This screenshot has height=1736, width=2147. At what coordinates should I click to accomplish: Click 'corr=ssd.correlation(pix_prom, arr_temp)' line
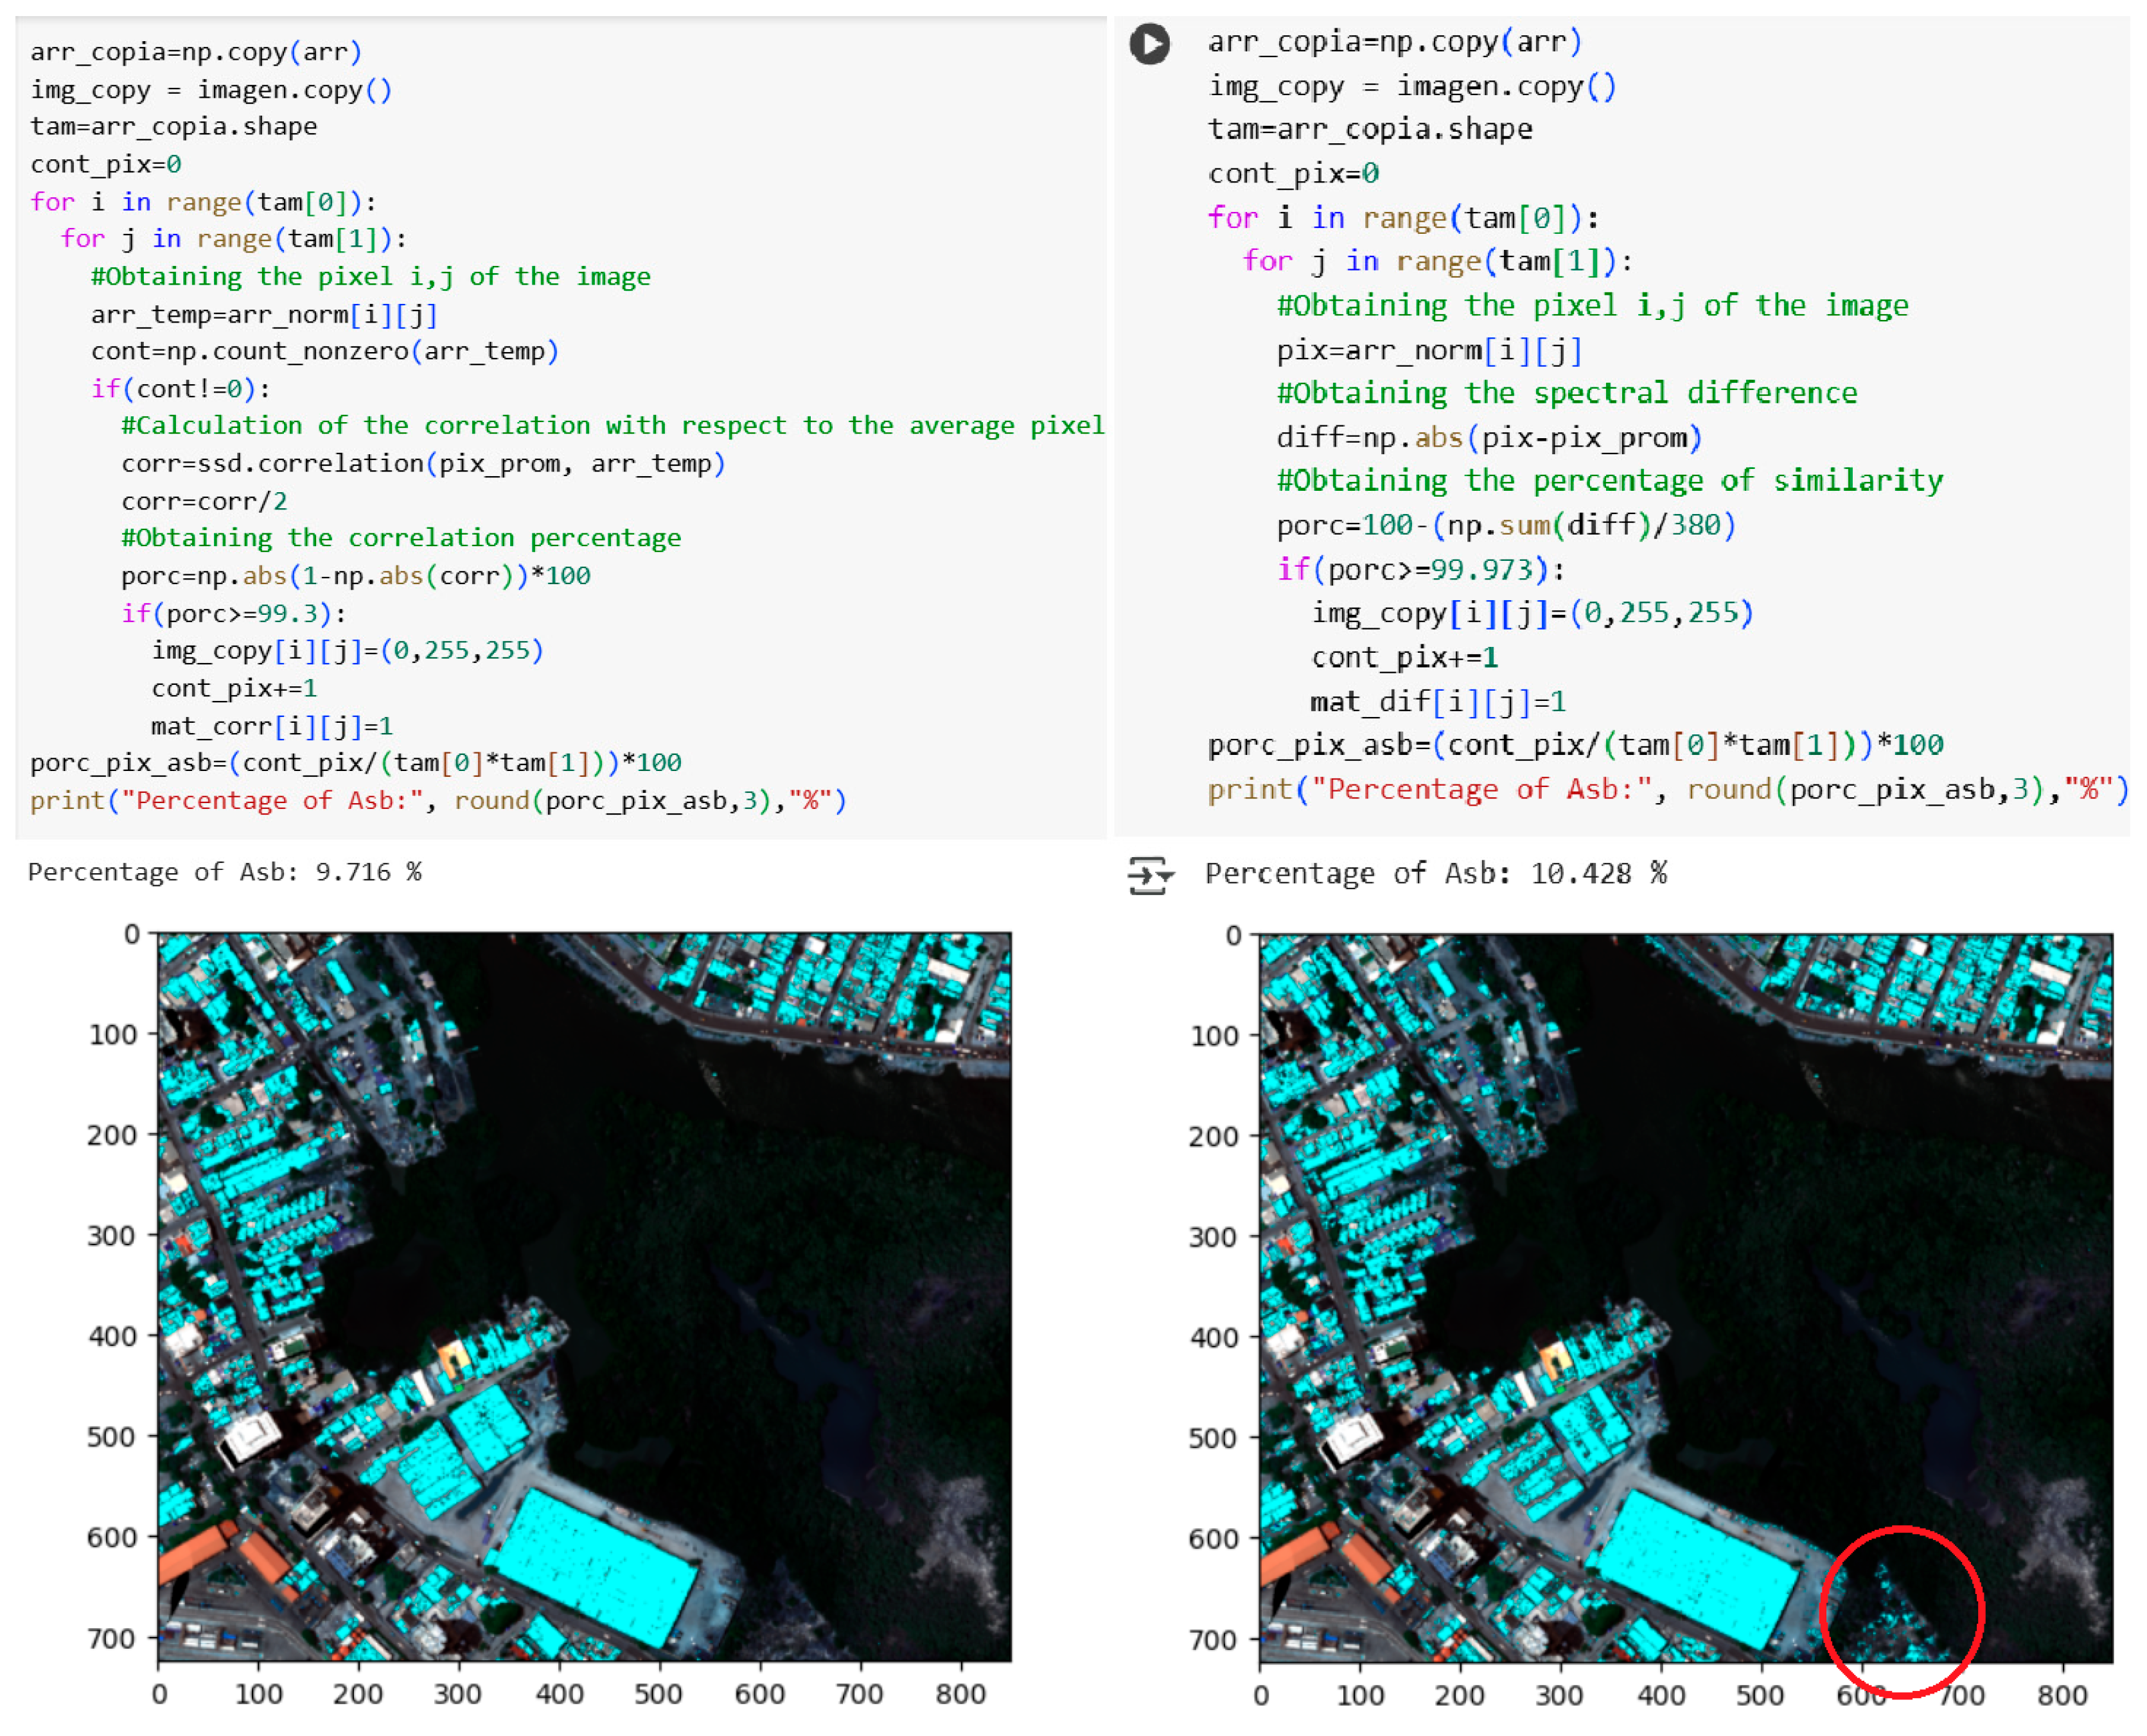tap(422, 463)
